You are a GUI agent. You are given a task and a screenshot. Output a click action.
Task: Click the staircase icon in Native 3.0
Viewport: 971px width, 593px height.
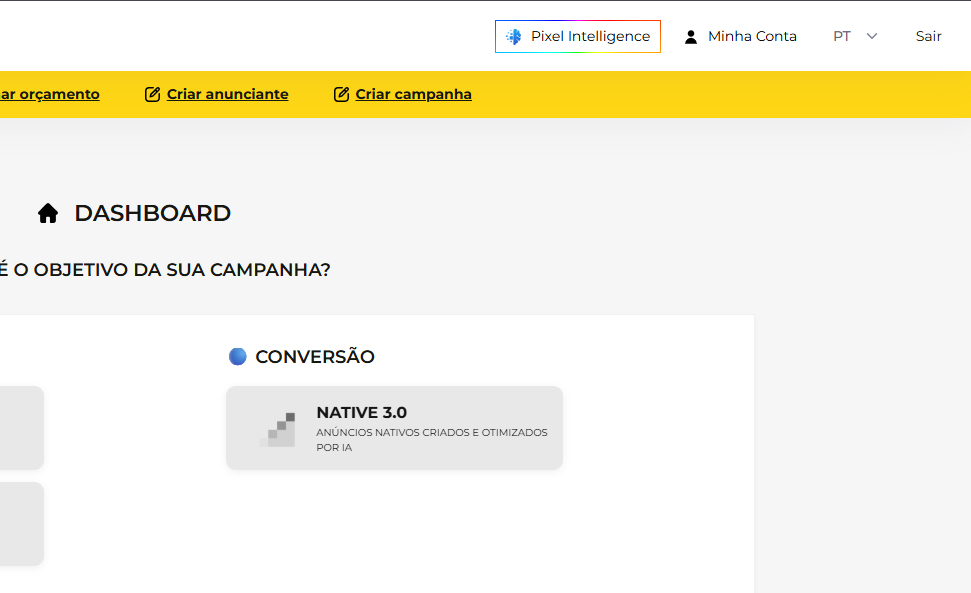pos(277,429)
